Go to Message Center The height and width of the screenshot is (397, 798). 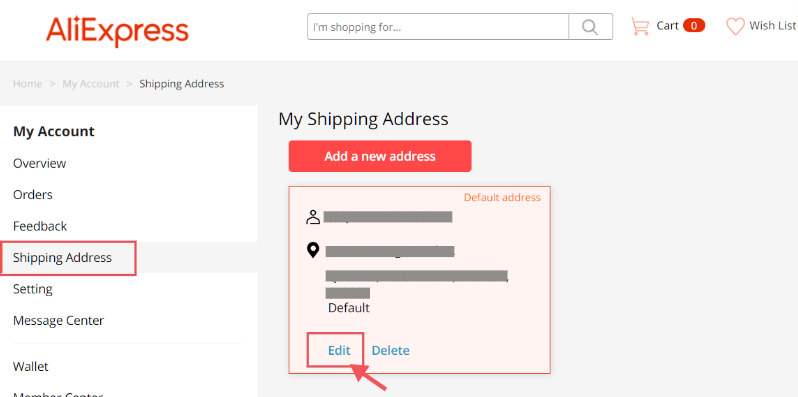tap(58, 321)
